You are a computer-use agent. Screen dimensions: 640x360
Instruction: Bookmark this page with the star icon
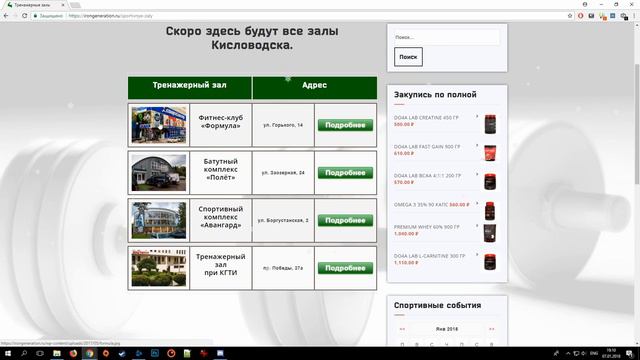click(570, 16)
